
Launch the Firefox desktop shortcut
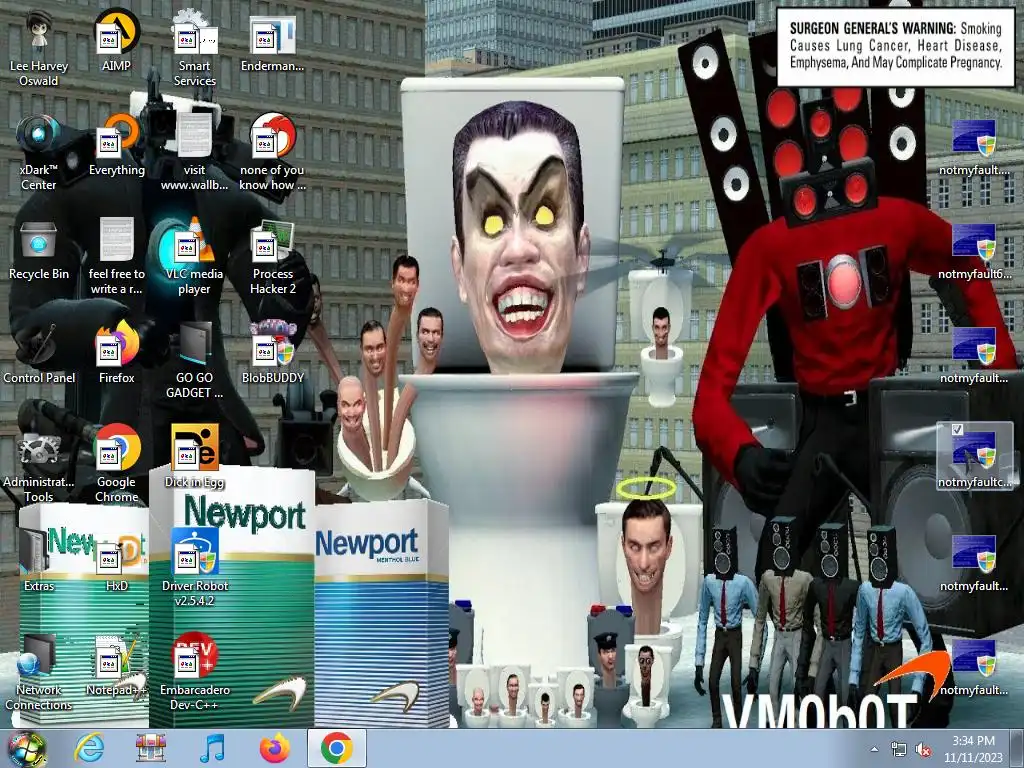[x=116, y=353]
